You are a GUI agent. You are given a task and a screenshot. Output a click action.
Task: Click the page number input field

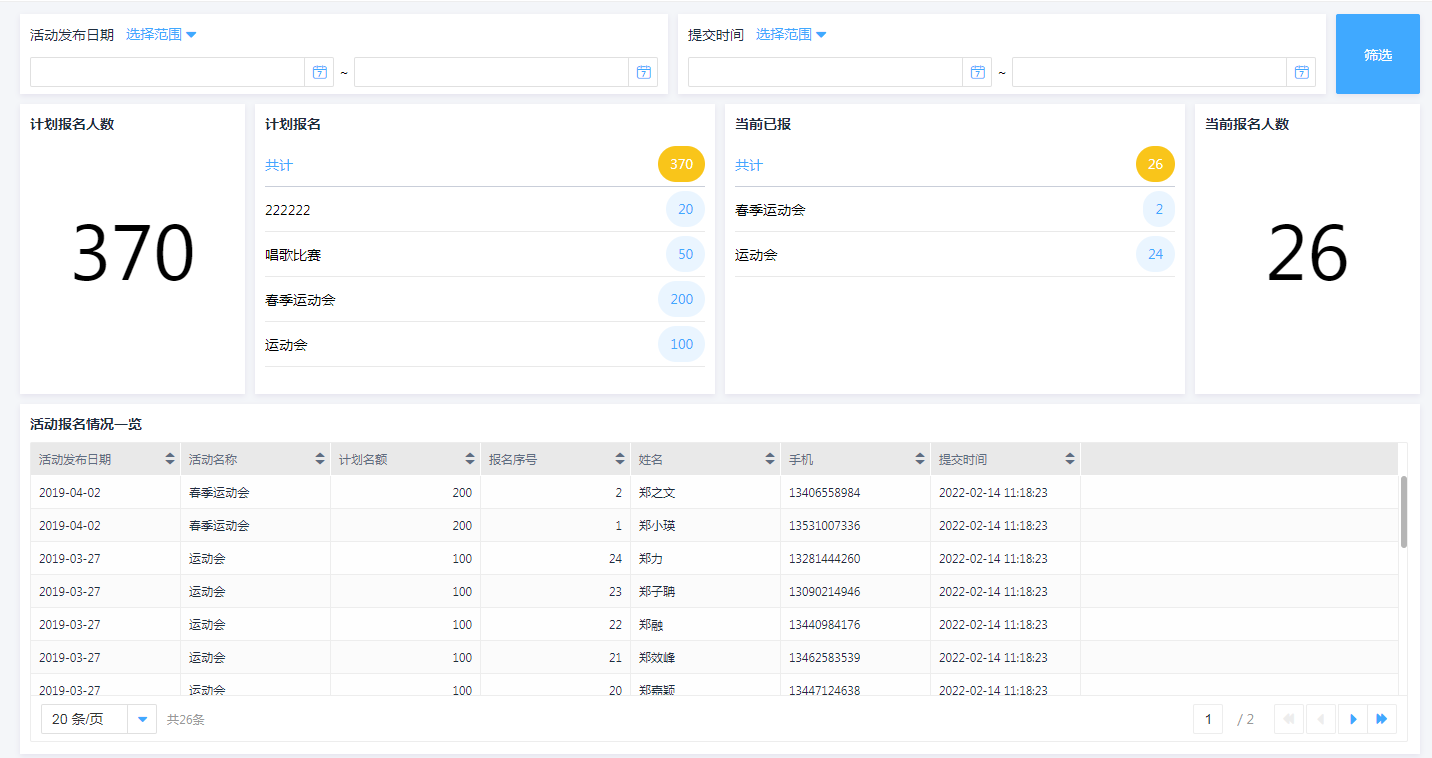(x=1207, y=719)
